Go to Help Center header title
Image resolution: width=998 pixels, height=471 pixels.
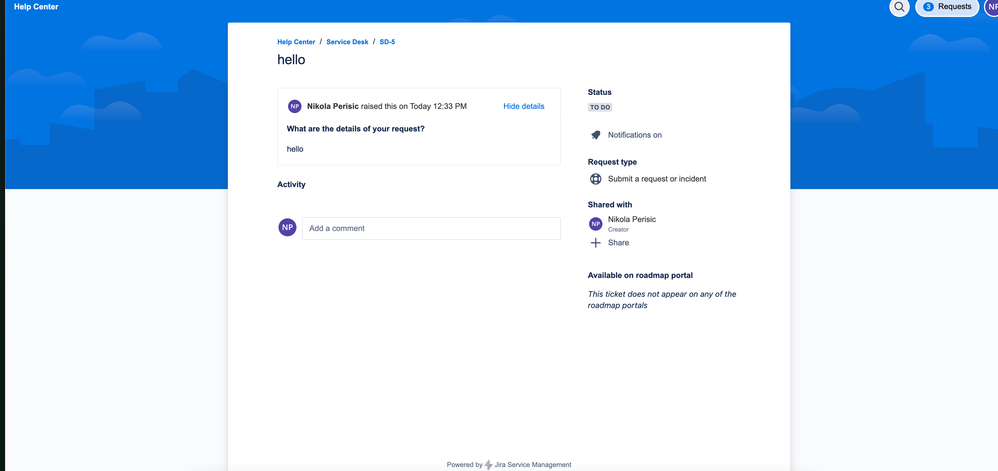click(x=36, y=7)
